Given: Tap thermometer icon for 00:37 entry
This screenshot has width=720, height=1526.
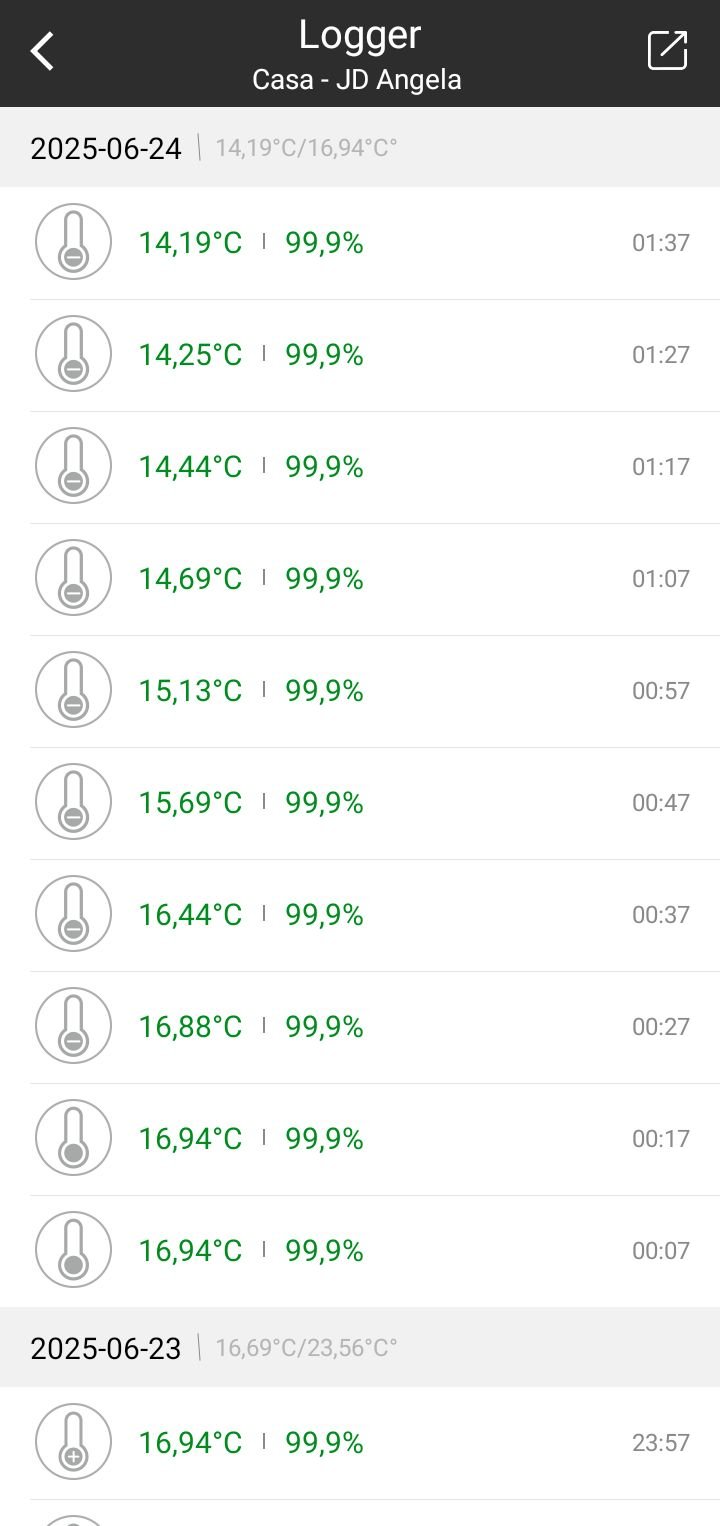Looking at the screenshot, I should [73, 914].
